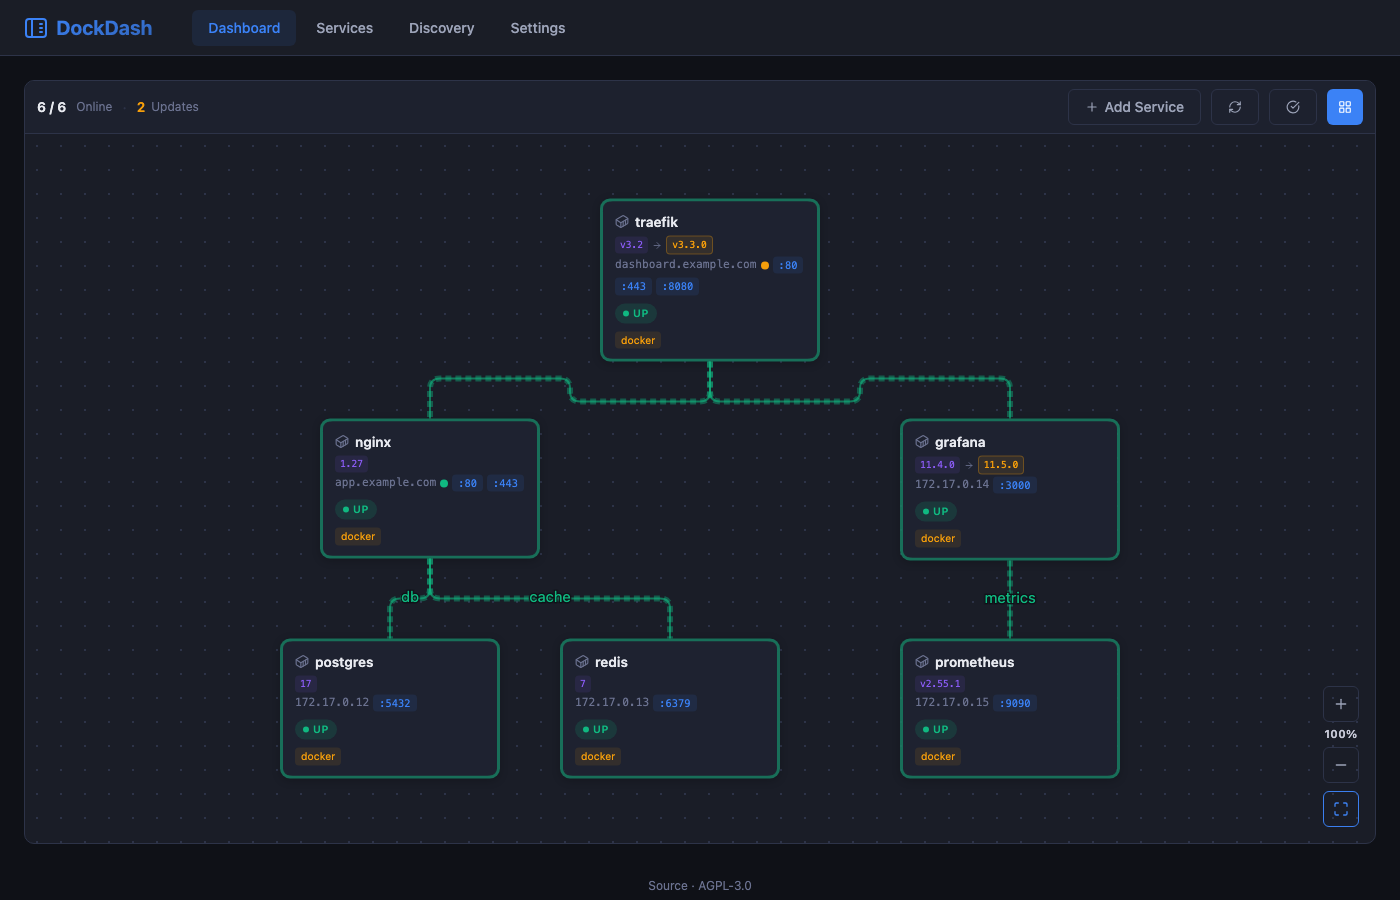The width and height of the screenshot is (1400, 900).
Task: Click grafana current version 11.4.0 badge
Action: tap(937, 465)
